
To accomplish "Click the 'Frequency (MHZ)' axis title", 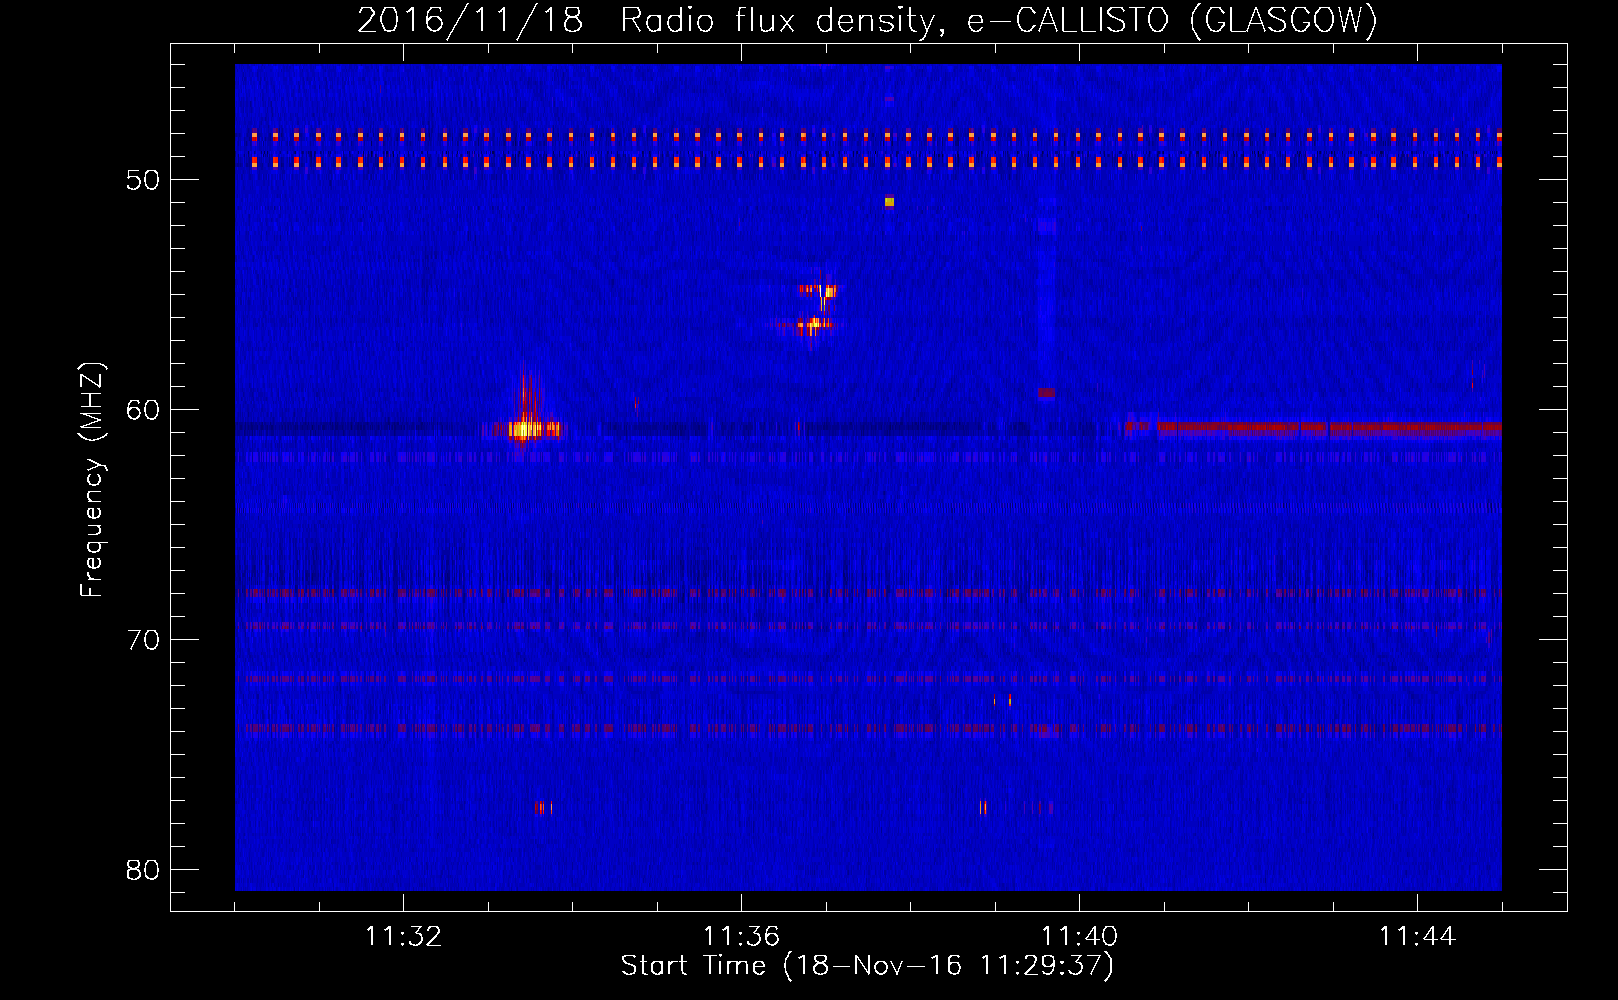I will [x=92, y=479].
